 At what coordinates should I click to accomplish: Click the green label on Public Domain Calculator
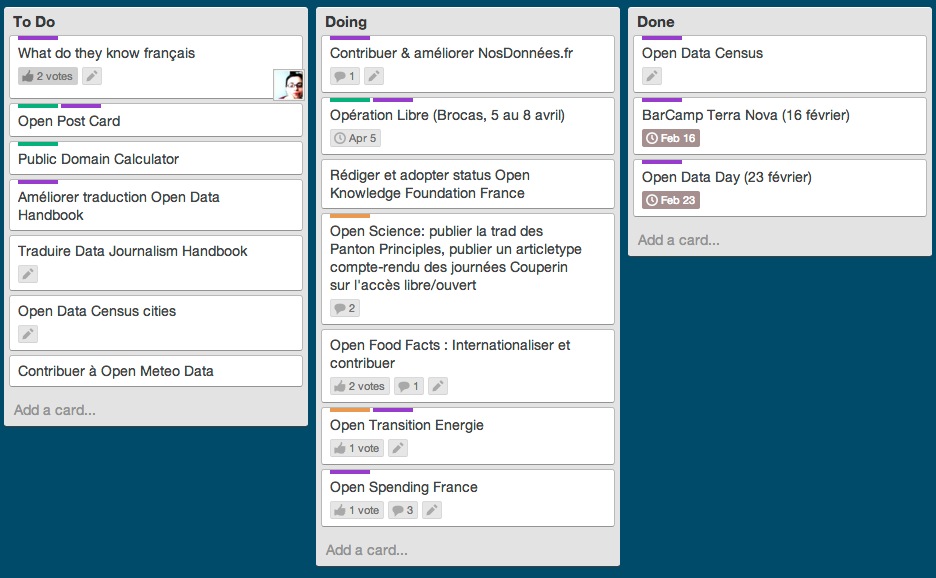click(x=38, y=144)
